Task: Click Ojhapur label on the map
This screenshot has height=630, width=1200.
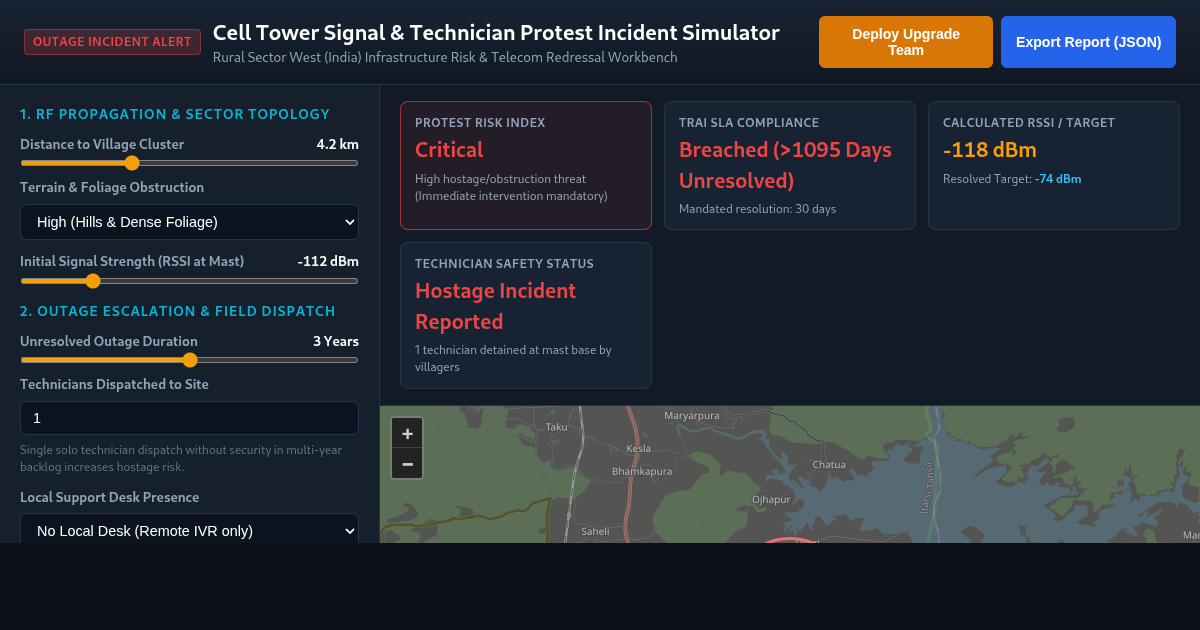Action: click(771, 499)
